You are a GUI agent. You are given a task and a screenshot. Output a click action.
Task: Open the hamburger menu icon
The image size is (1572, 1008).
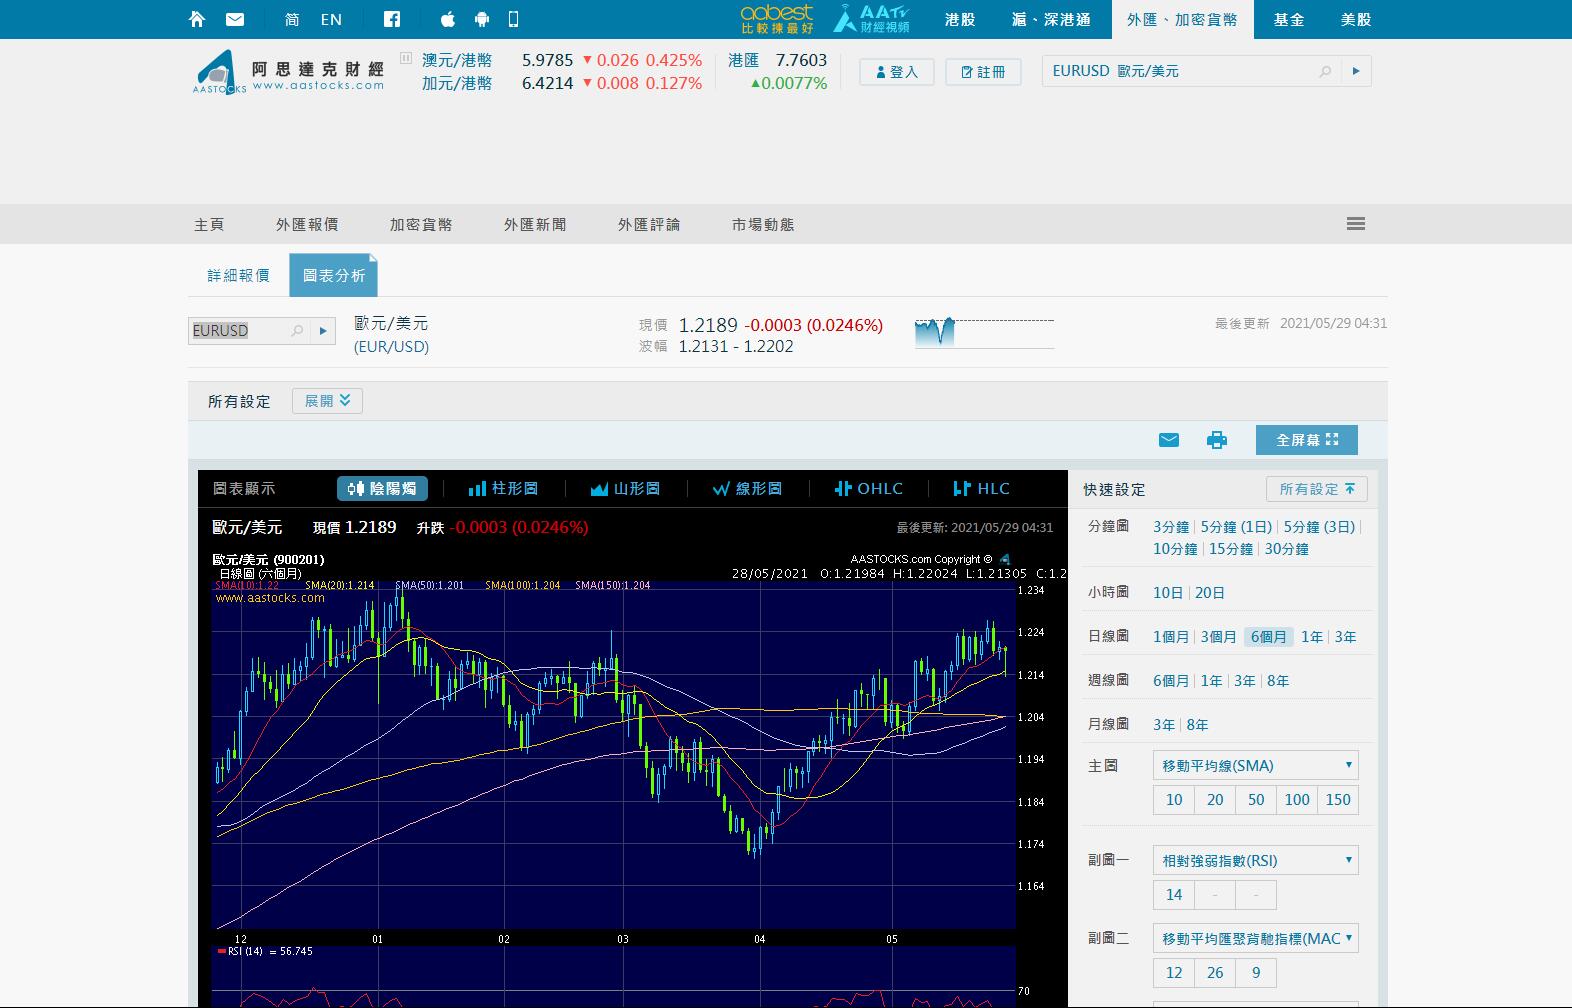coord(1355,224)
